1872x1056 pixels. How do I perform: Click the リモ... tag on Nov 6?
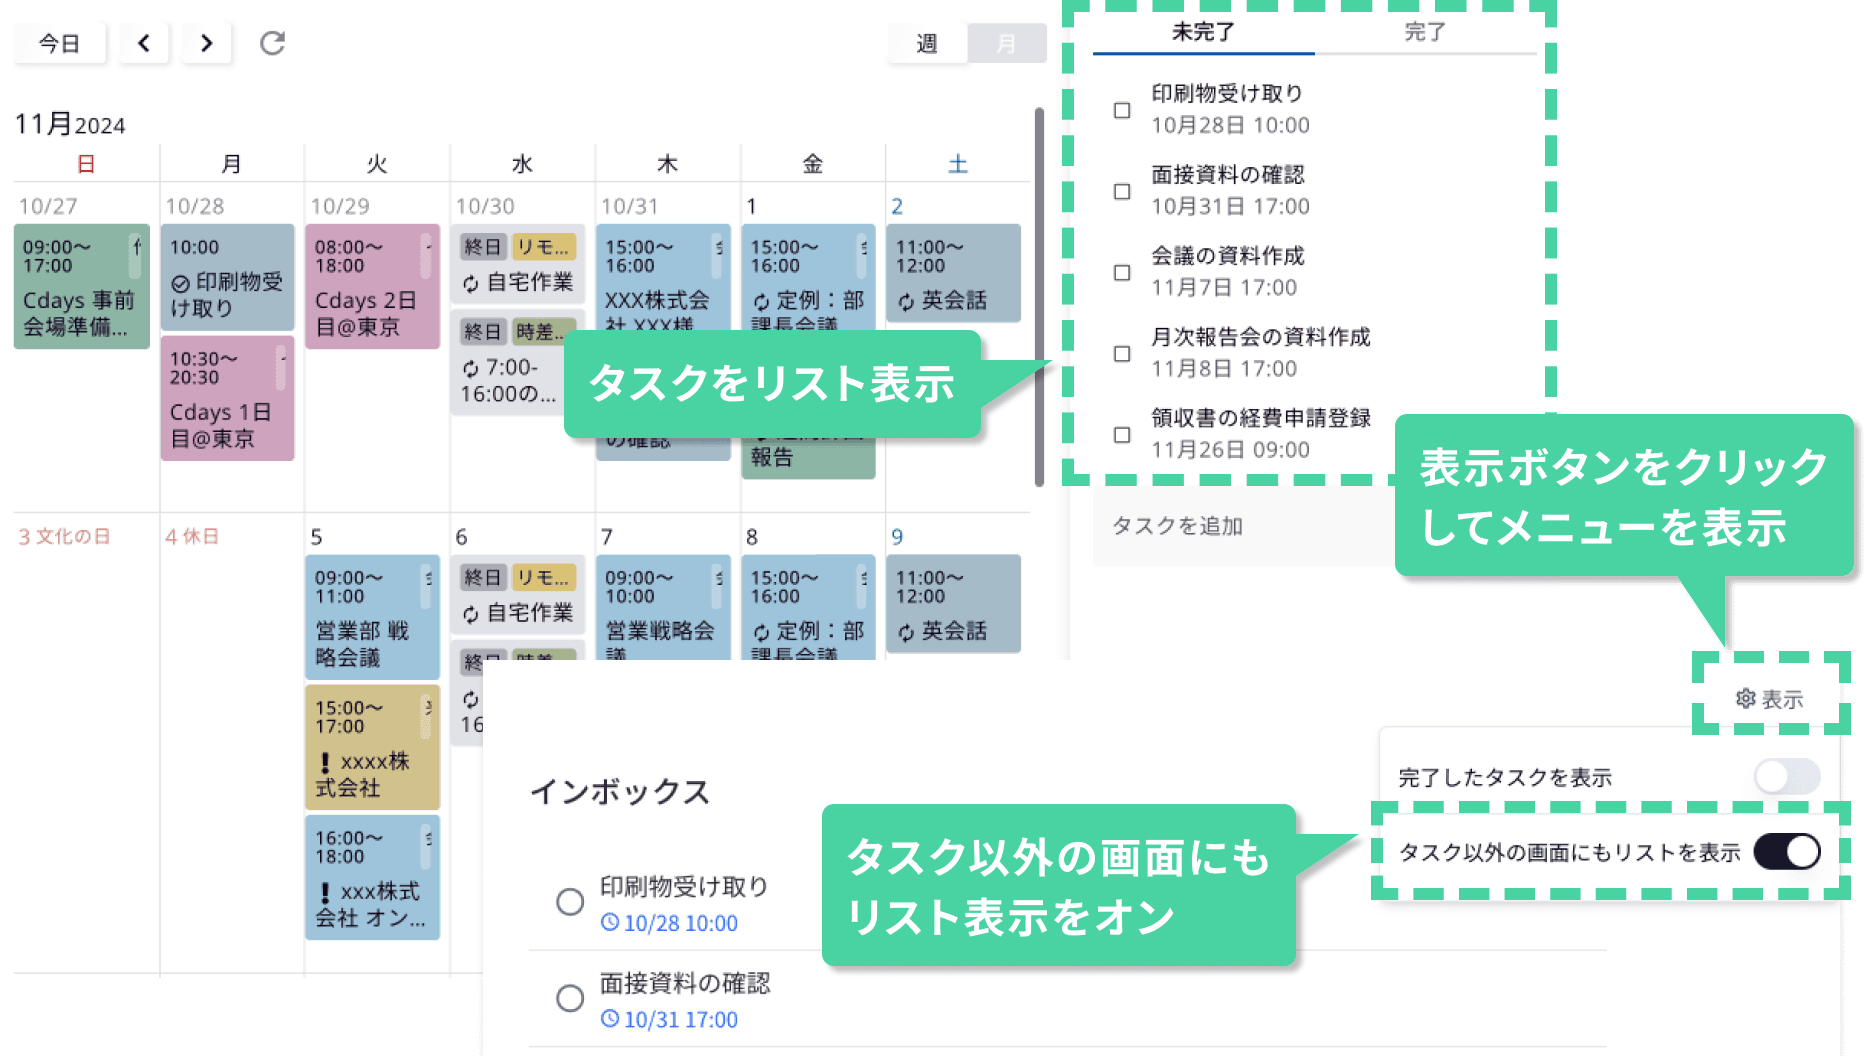pyautogui.click(x=543, y=577)
